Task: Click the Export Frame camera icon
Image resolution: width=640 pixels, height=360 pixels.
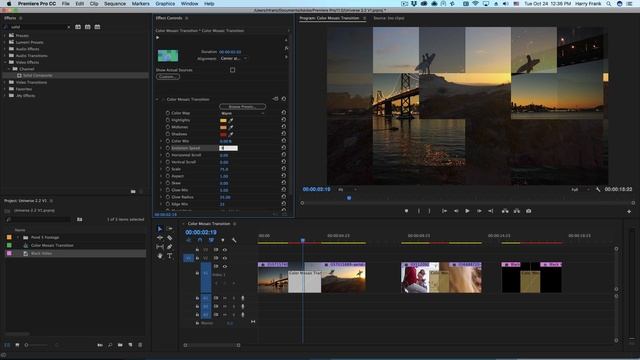Action: pos(529,211)
